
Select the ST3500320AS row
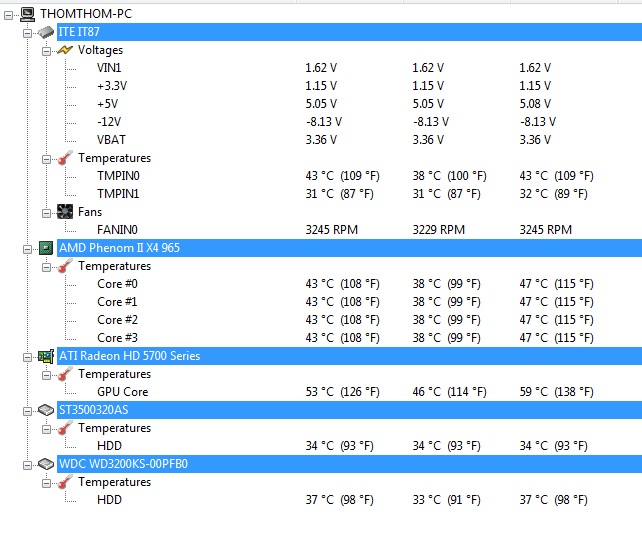point(349,410)
